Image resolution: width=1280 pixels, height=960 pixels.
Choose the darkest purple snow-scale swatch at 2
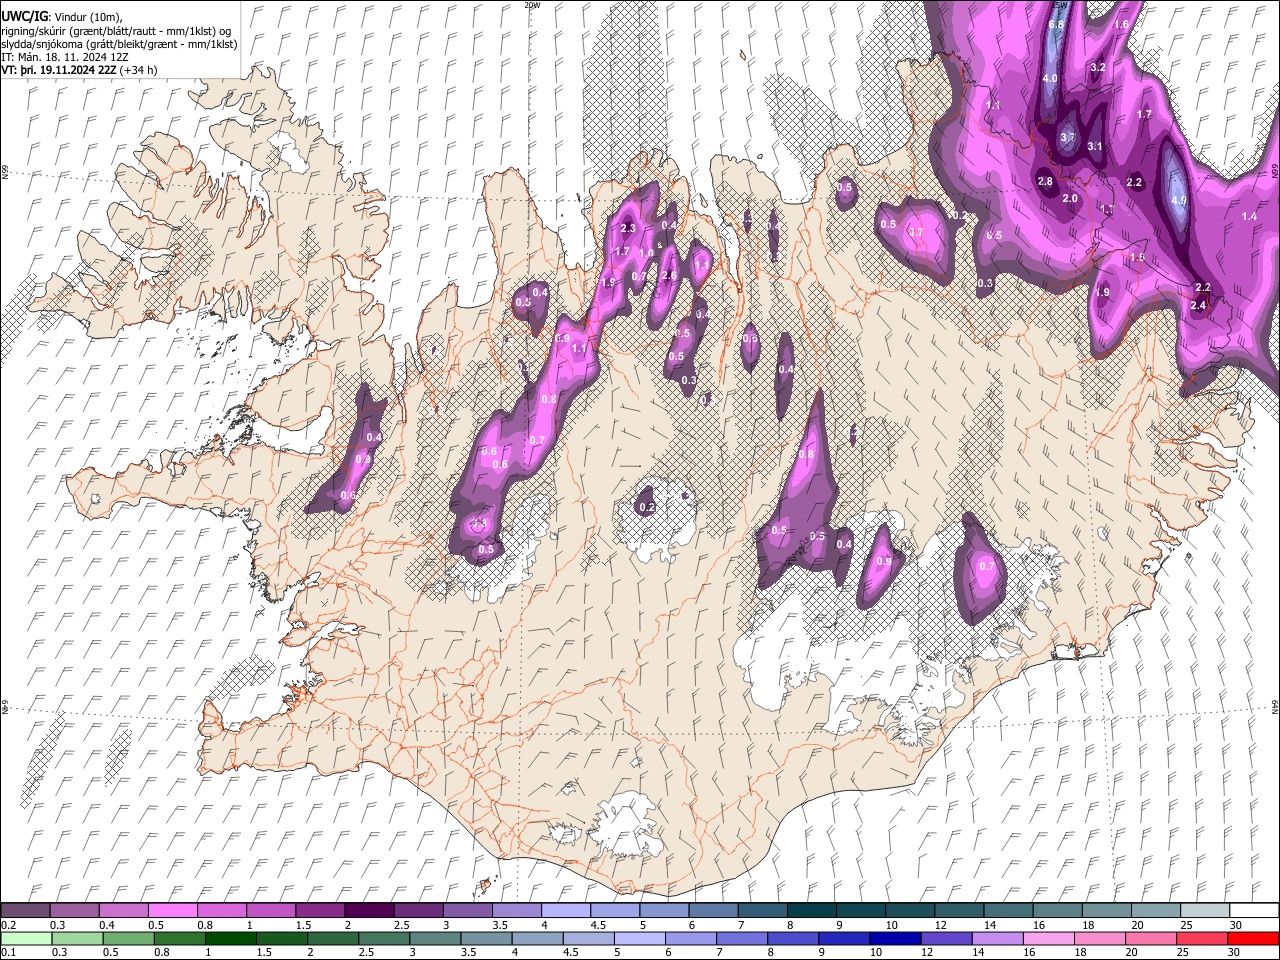pos(368,911)
